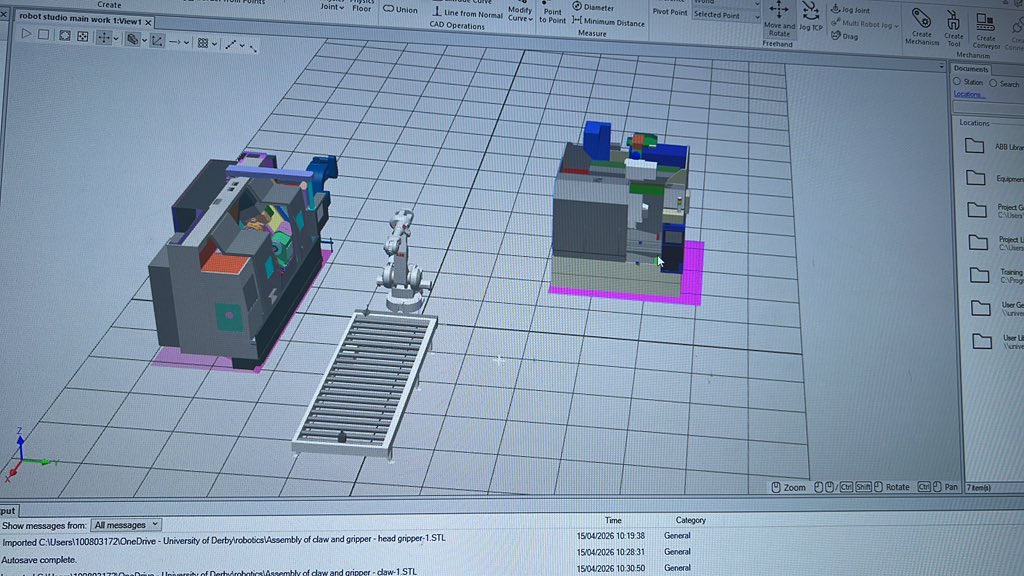
Task: Click the Time column header
Action: [613, 520]
